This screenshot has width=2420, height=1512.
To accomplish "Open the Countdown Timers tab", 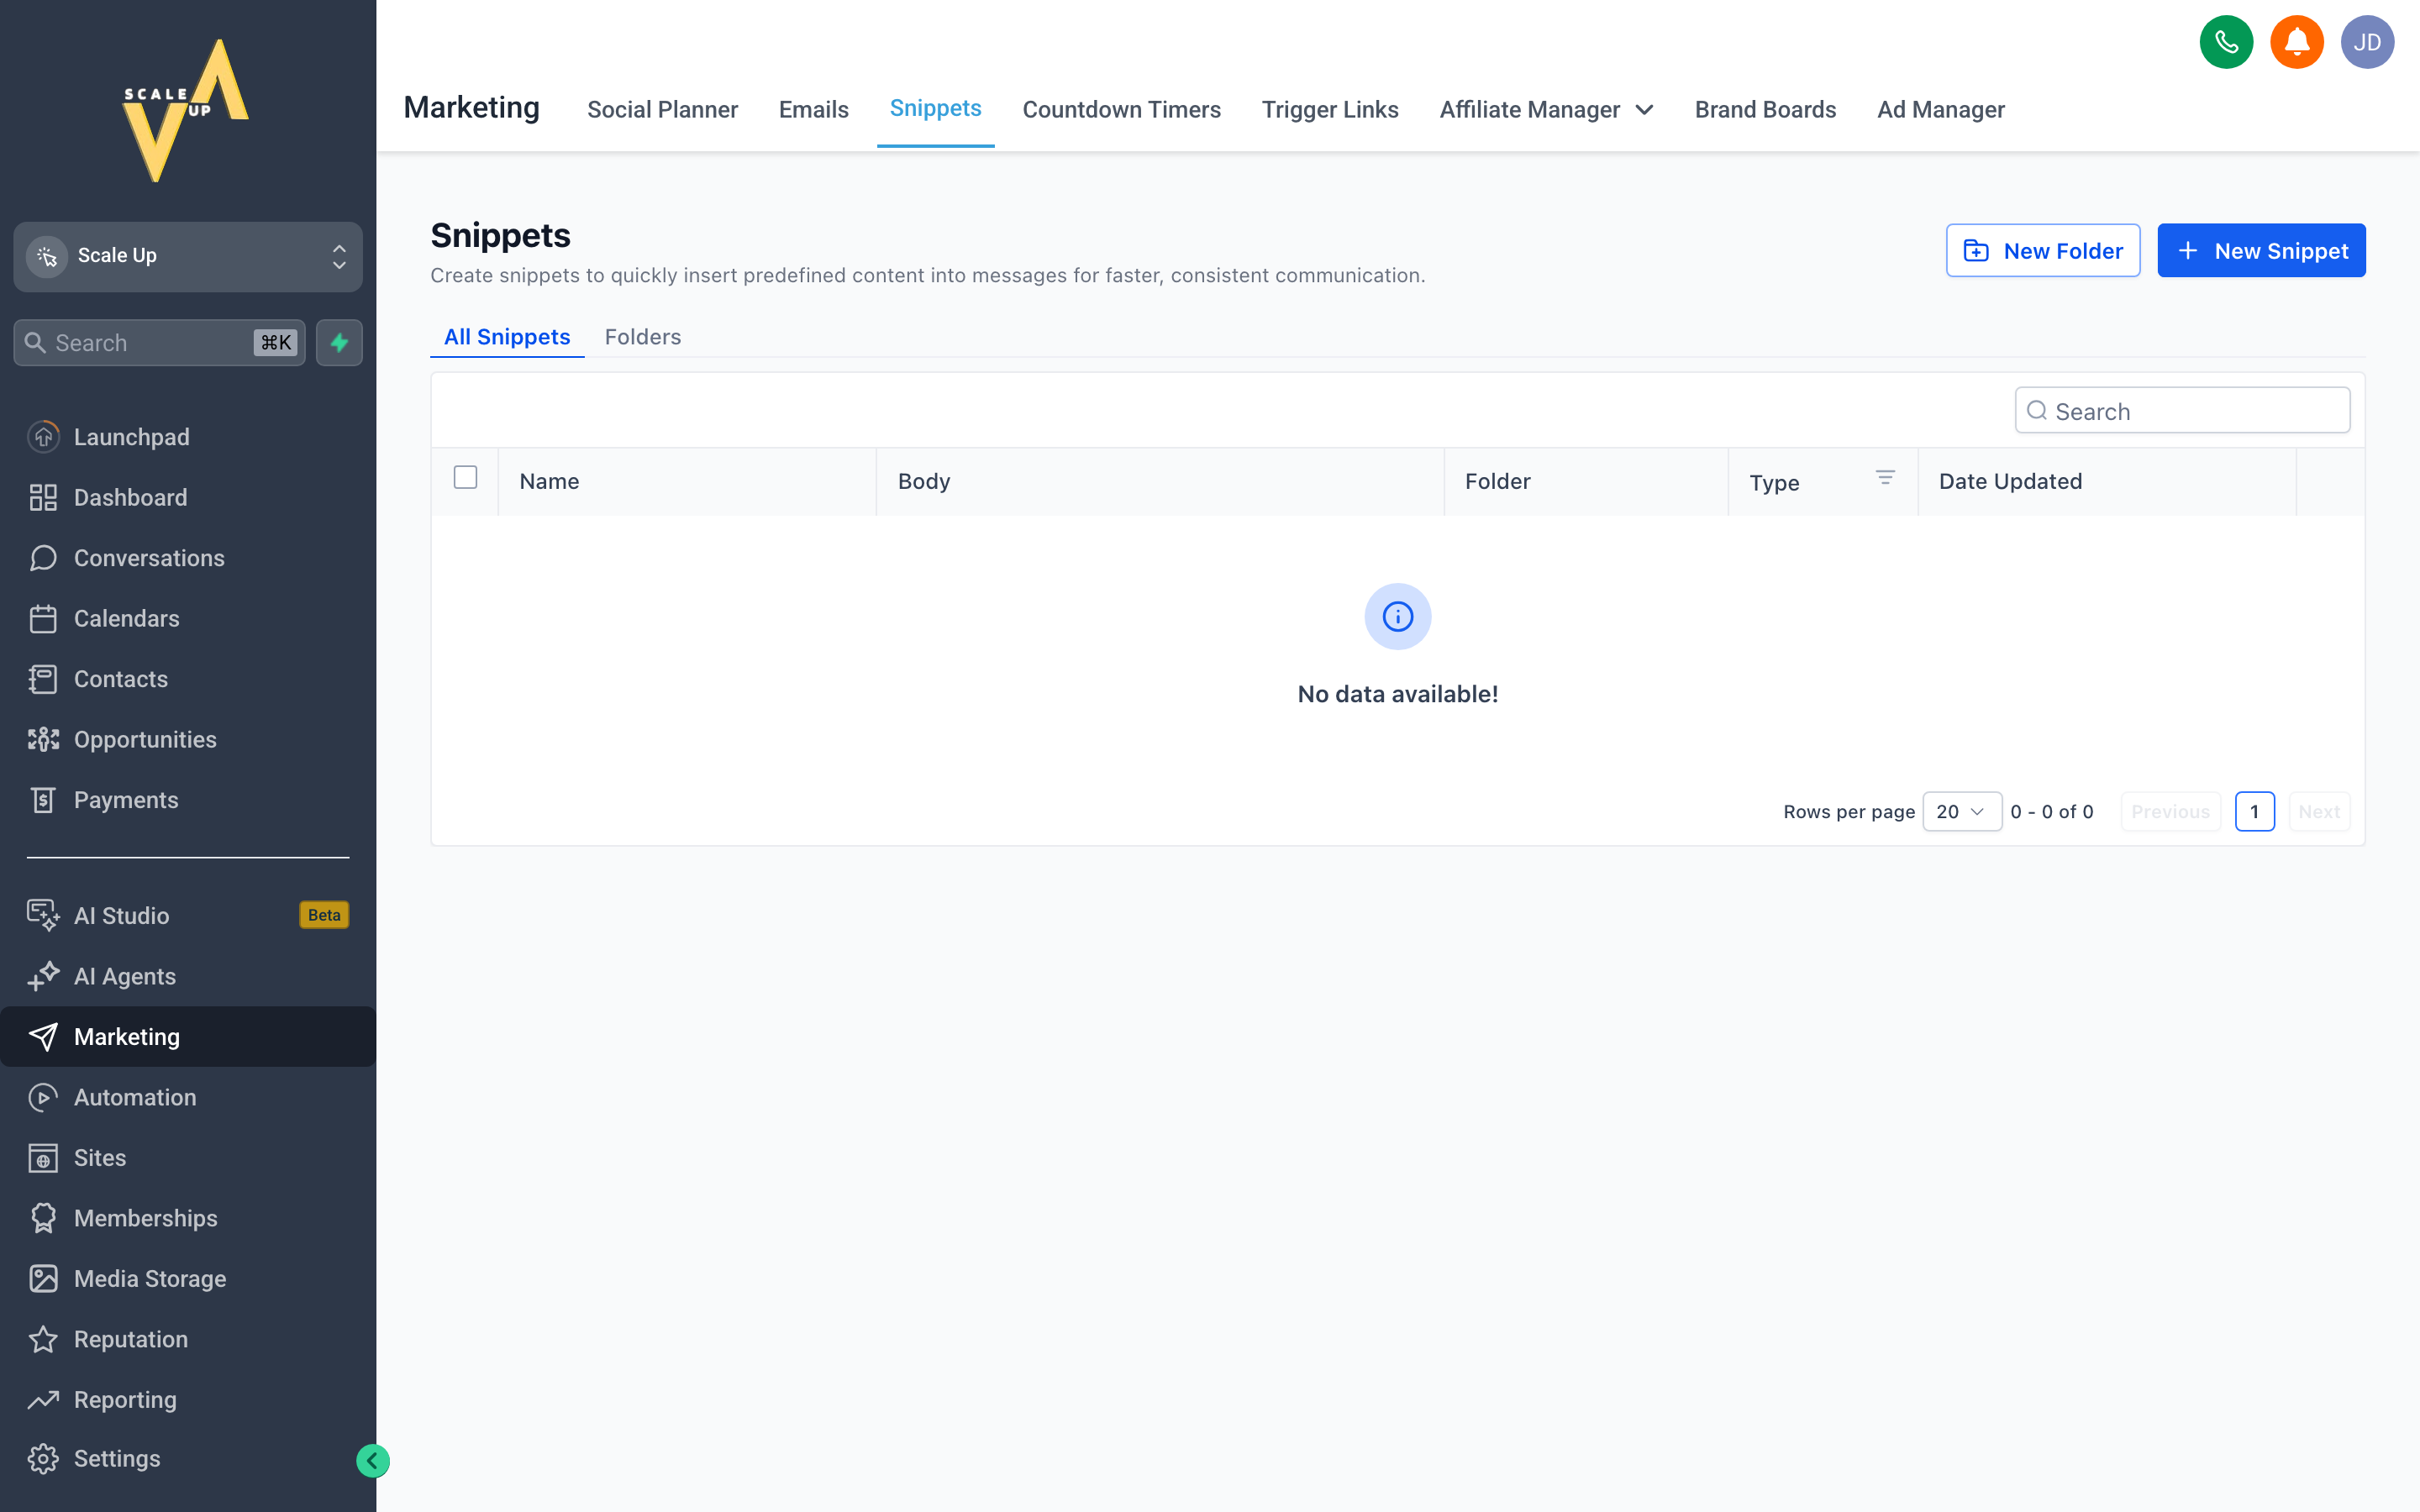I will 1121,110.
